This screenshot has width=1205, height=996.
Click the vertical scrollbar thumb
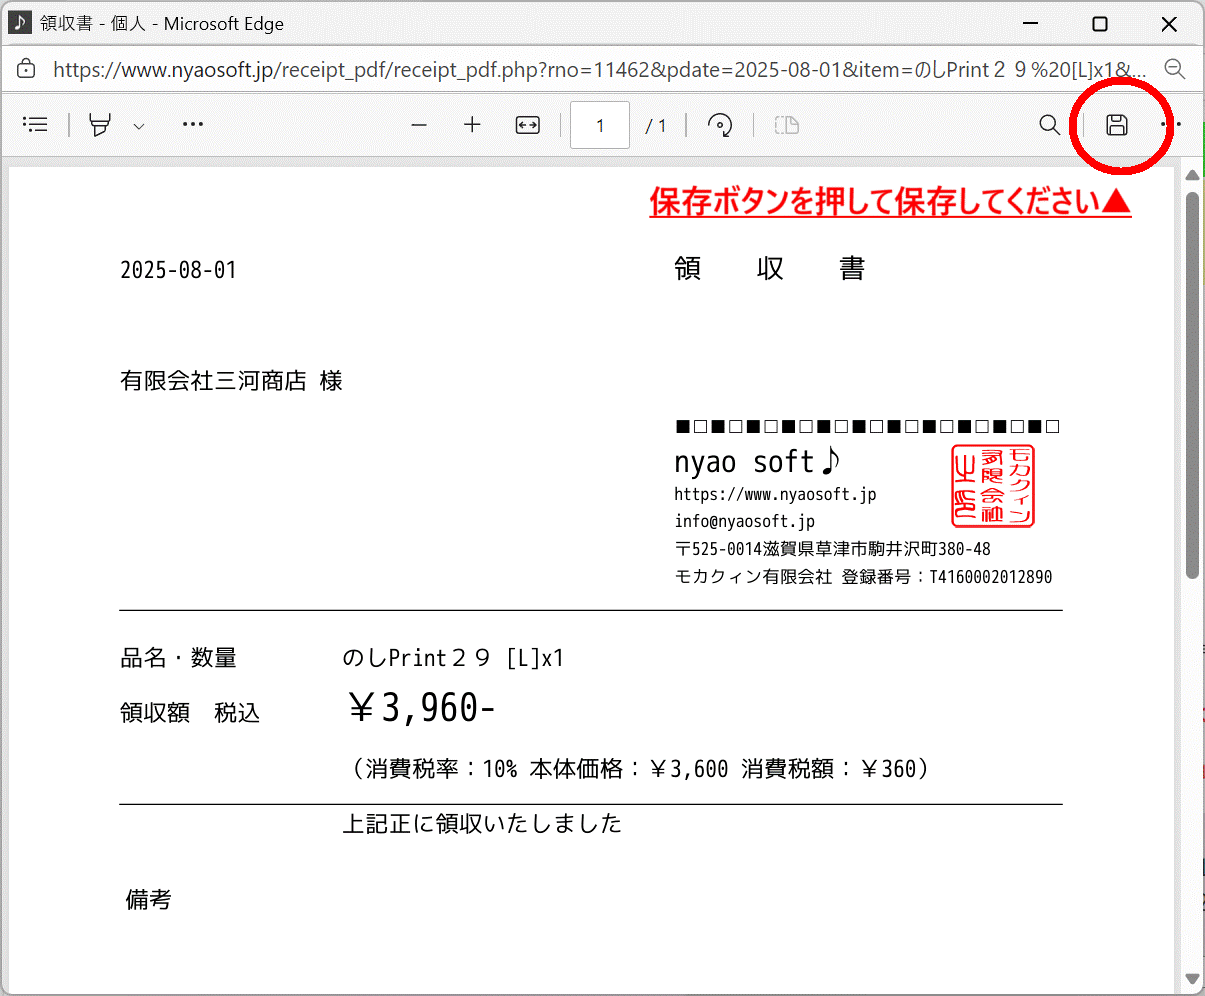1192,385
